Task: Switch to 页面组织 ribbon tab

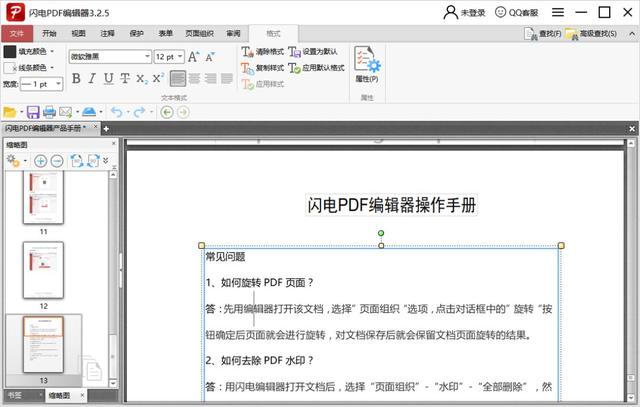Action: 199,33
